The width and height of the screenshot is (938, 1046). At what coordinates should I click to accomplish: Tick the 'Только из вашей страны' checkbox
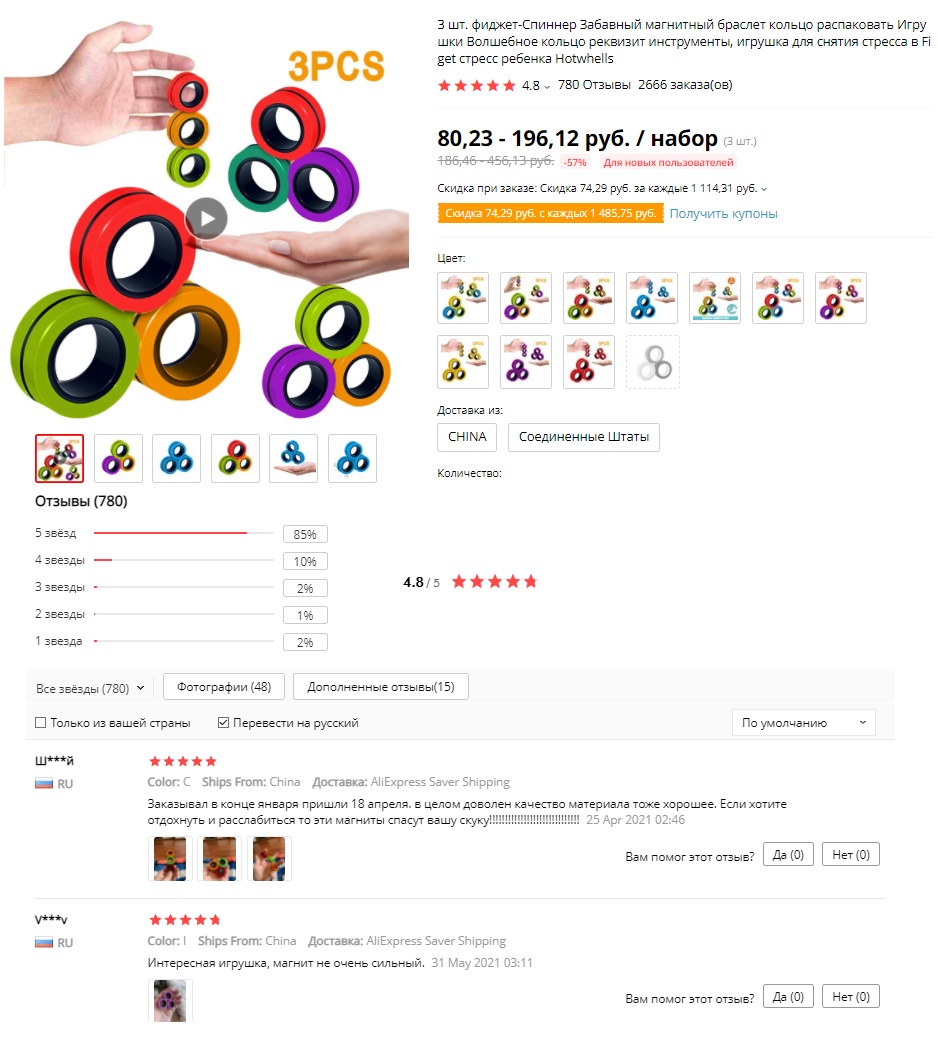point(41,722)
